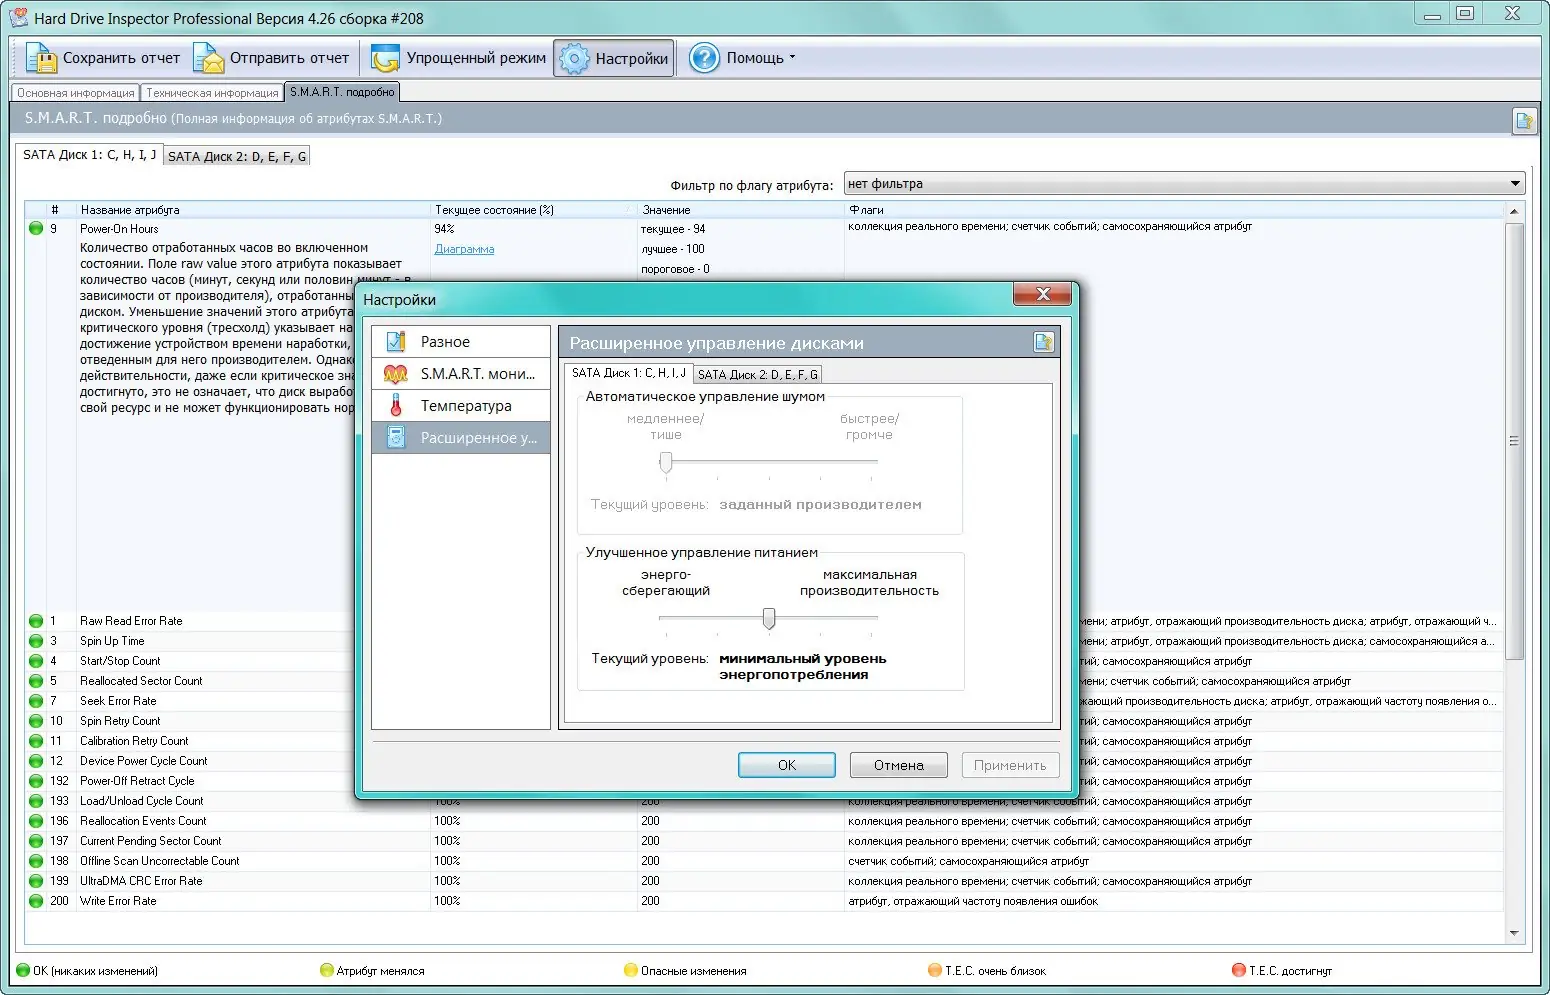
Task: Click the green OK legend icon
Action: click(23, 970)
